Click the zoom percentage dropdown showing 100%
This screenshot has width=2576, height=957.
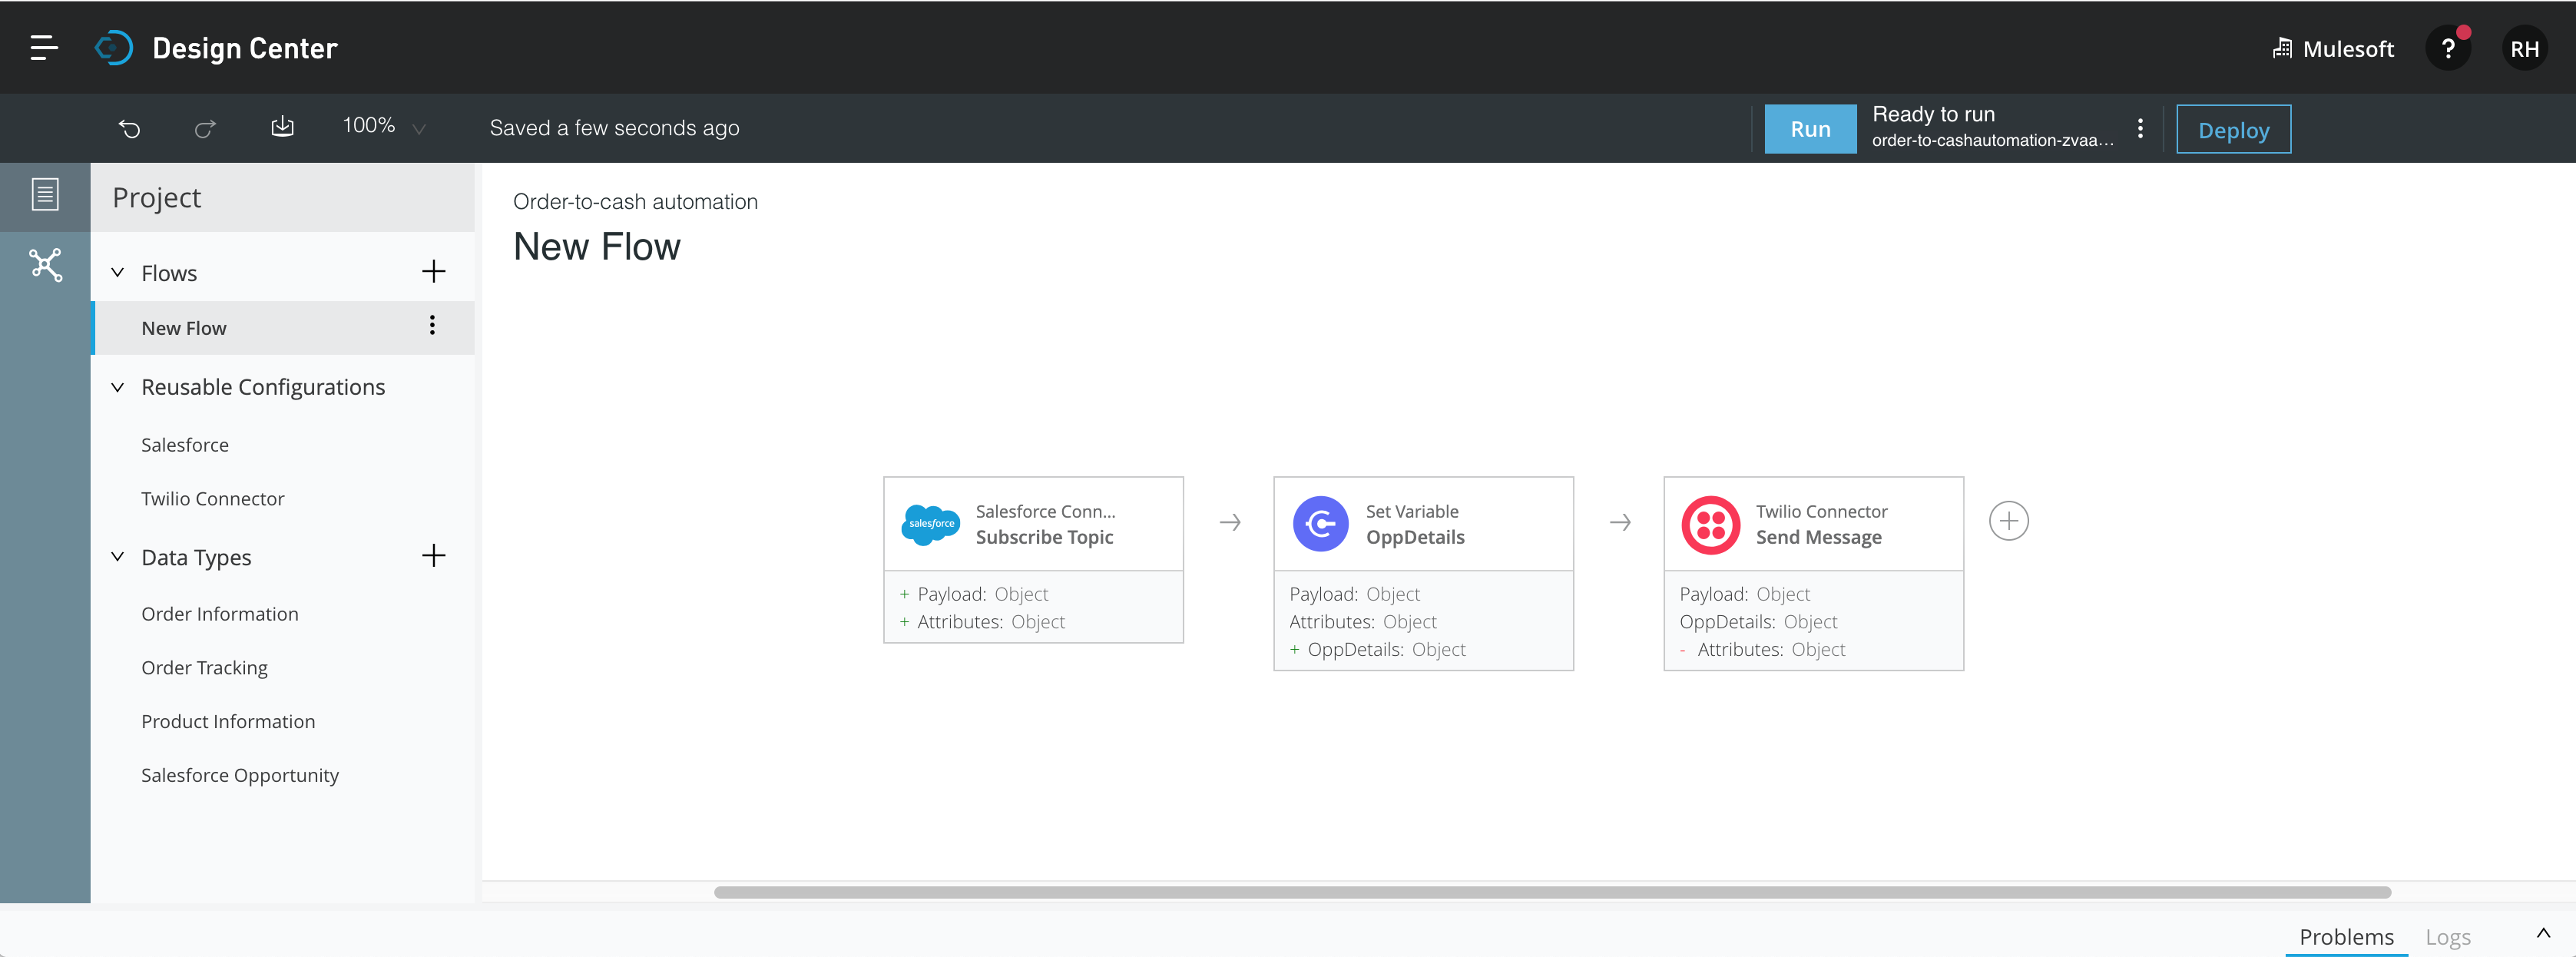pos(379,127)
